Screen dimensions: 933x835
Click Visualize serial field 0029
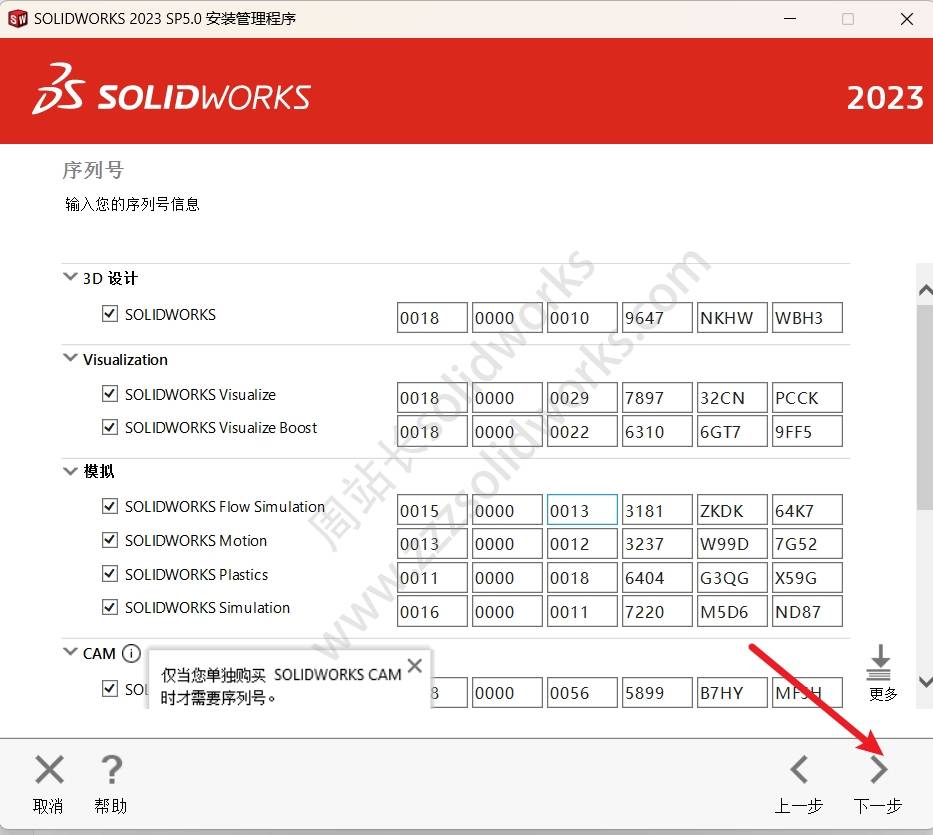pyautogui.click(x=582, y=397)
